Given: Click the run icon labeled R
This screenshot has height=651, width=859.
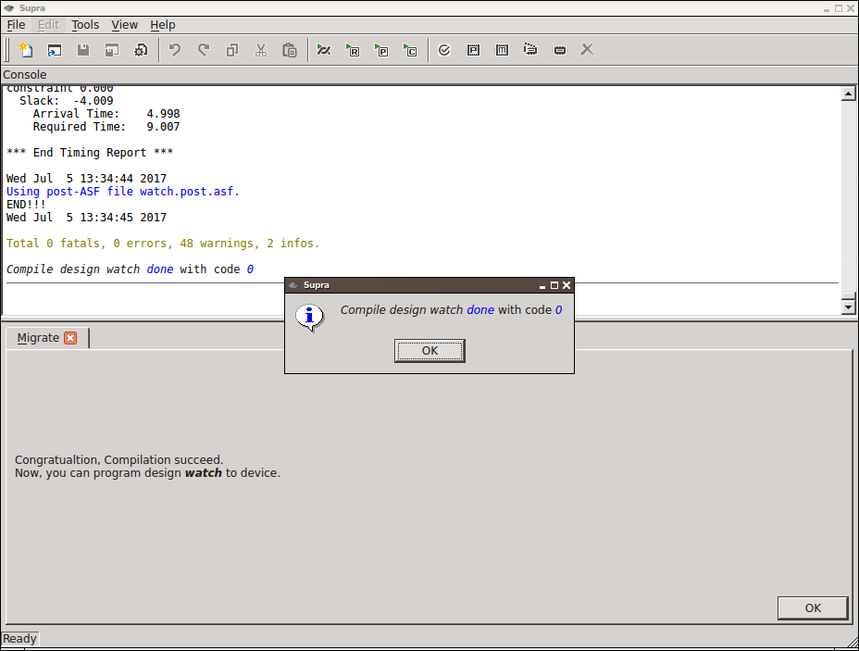Looking at the screenshot, I should [353, 50].
